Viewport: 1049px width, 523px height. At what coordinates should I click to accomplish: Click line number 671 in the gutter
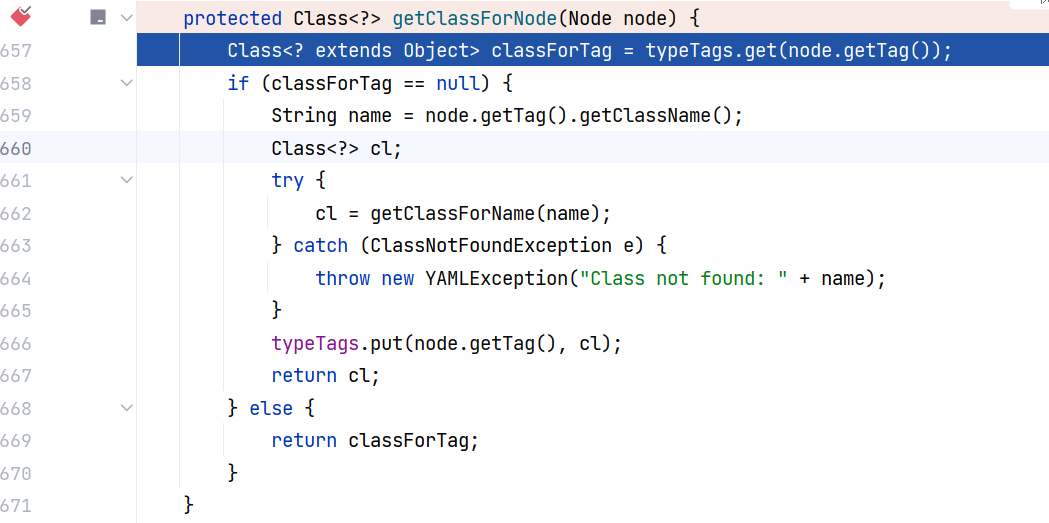(16, 506)
